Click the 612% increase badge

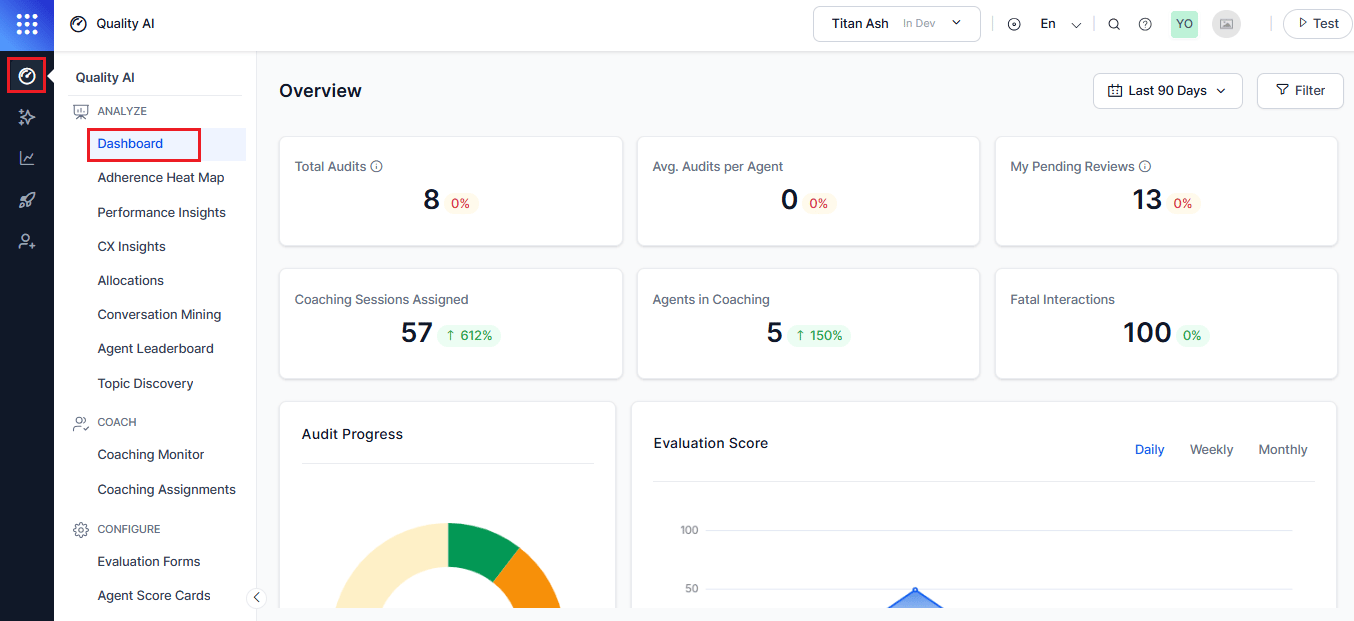pos(469,336)
